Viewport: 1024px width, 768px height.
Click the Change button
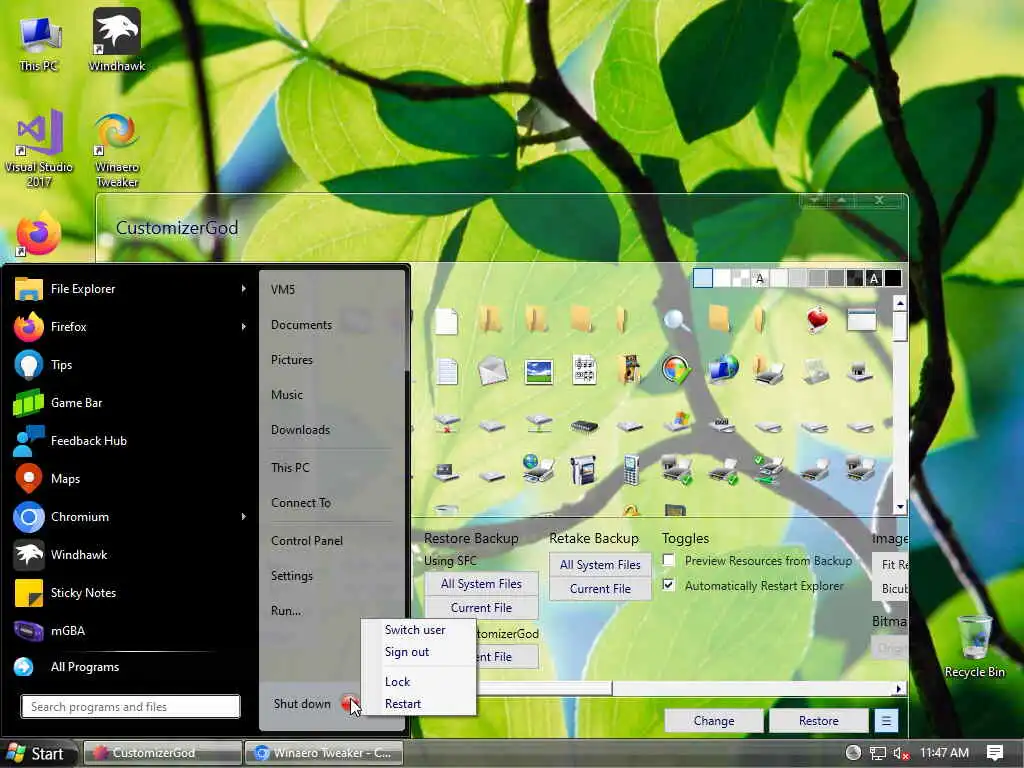[714, 721]
